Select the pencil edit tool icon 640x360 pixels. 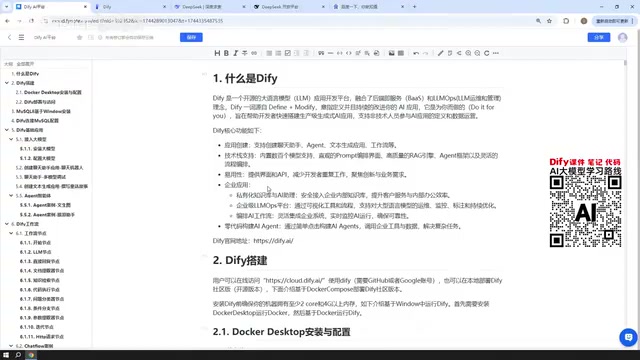(440, 53)
